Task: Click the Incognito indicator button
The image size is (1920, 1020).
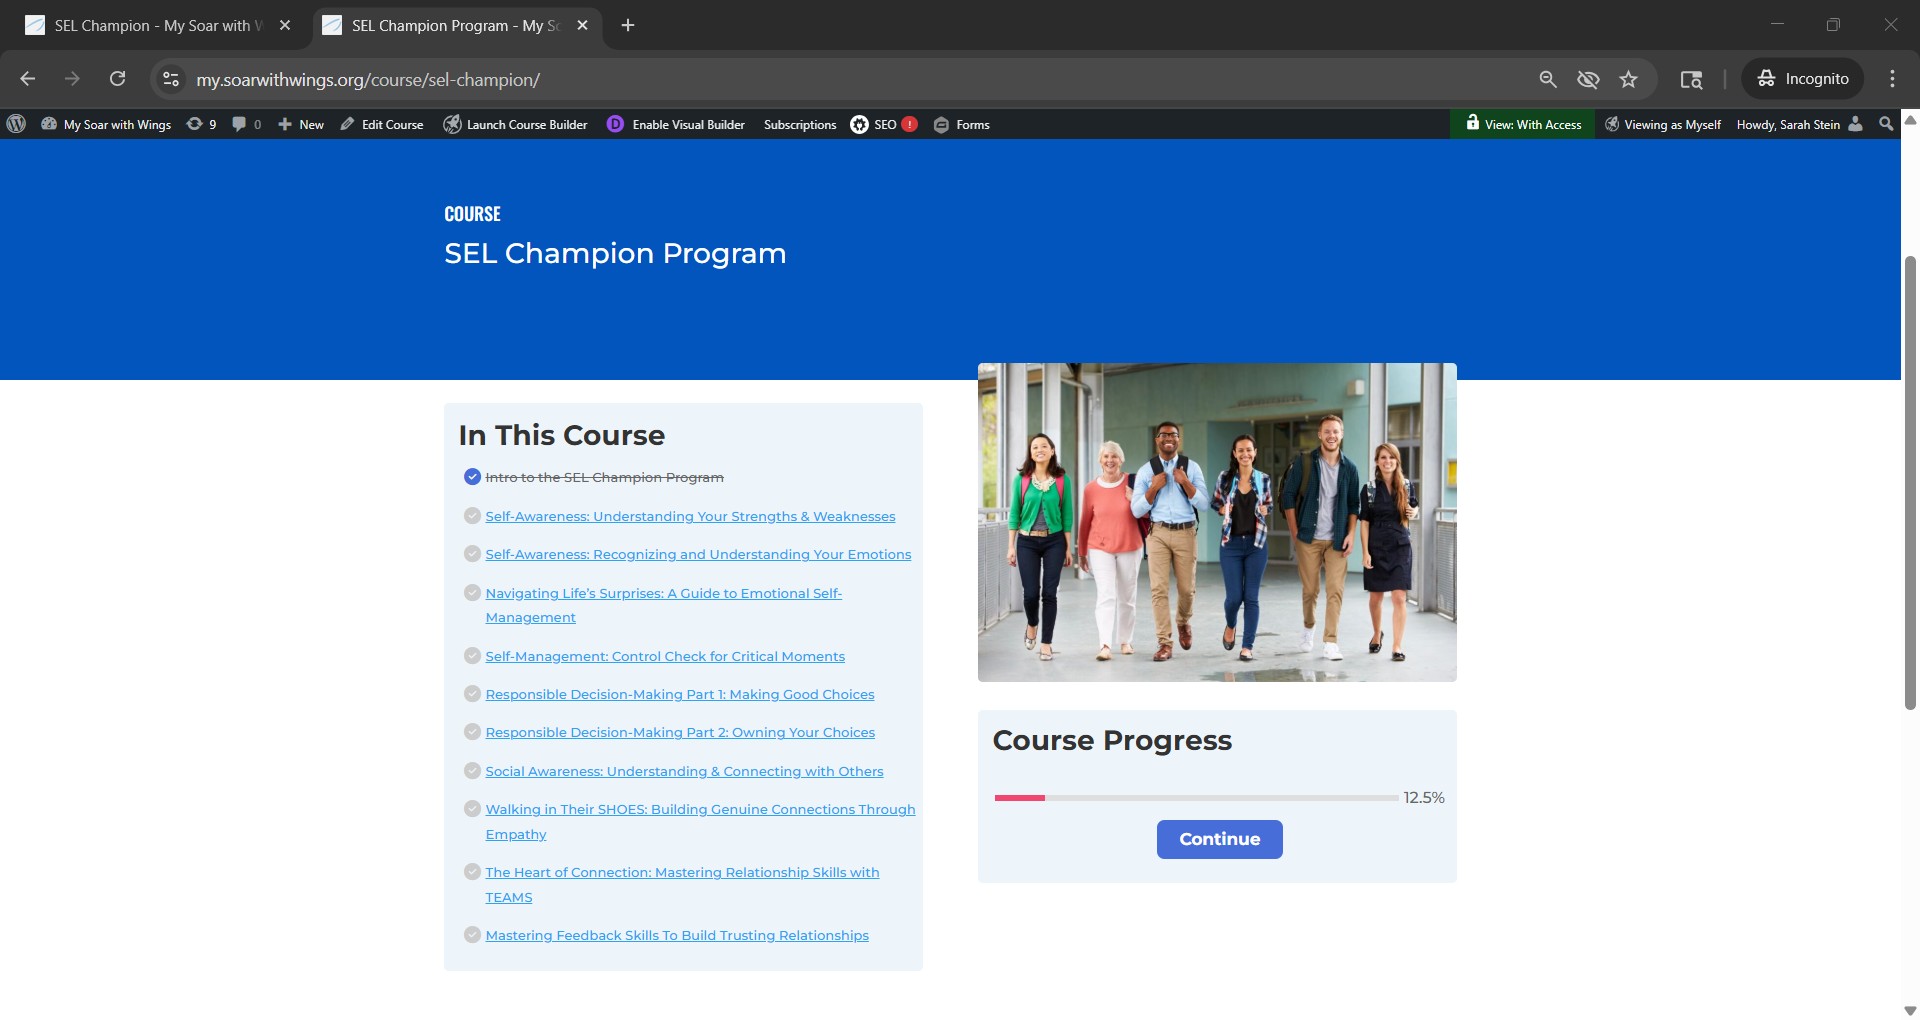Action: click(x=1803, y=79)
